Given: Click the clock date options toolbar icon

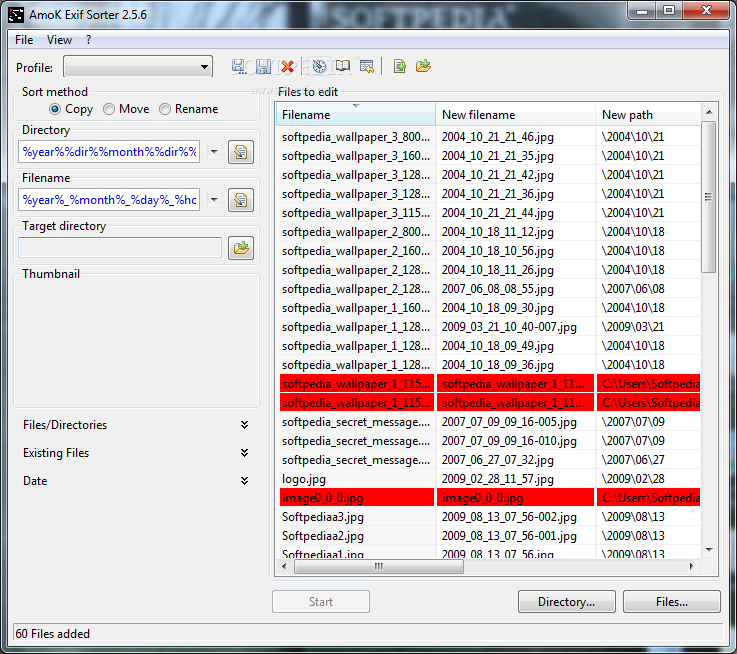Looking at the screenshot, I should click(x=319, y=66).
